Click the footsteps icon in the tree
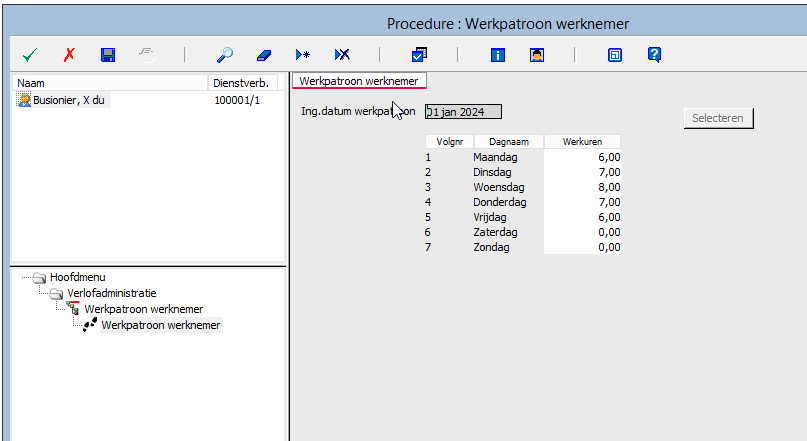 90,325
